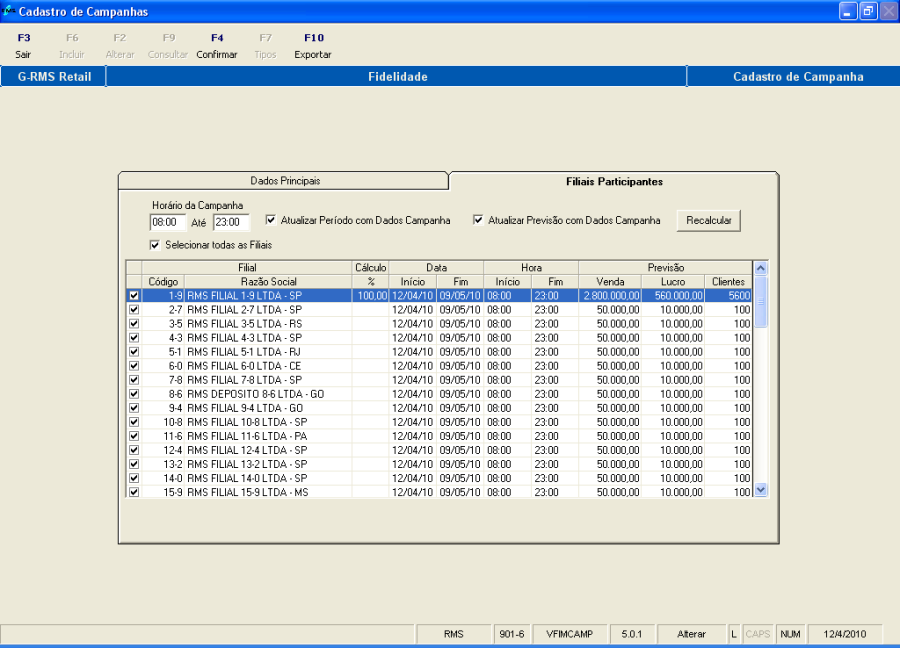Click the table scrollbar down arrow

point(761,490)
